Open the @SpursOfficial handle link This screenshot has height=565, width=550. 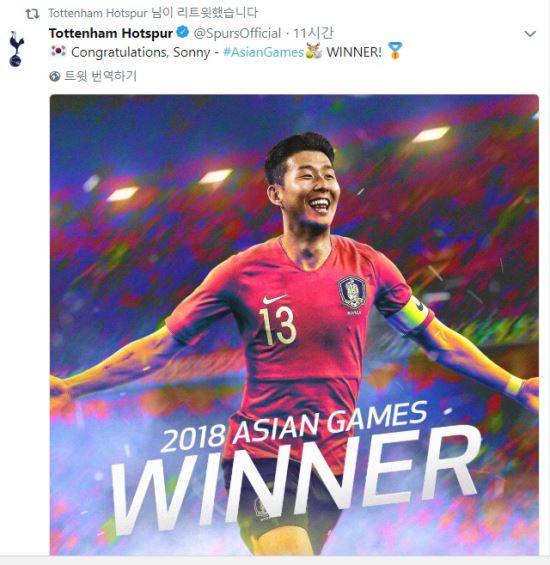click(237, 33)
